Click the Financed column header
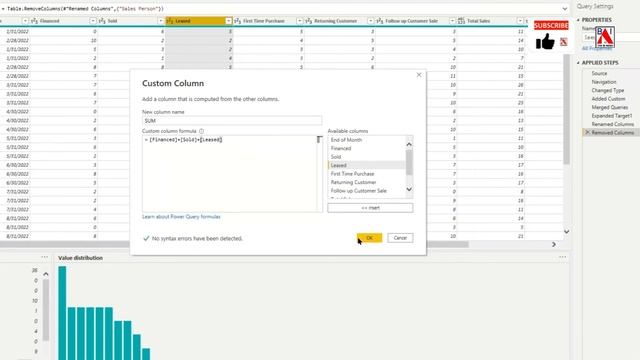The image size is (640, 360). coord(64,21)
